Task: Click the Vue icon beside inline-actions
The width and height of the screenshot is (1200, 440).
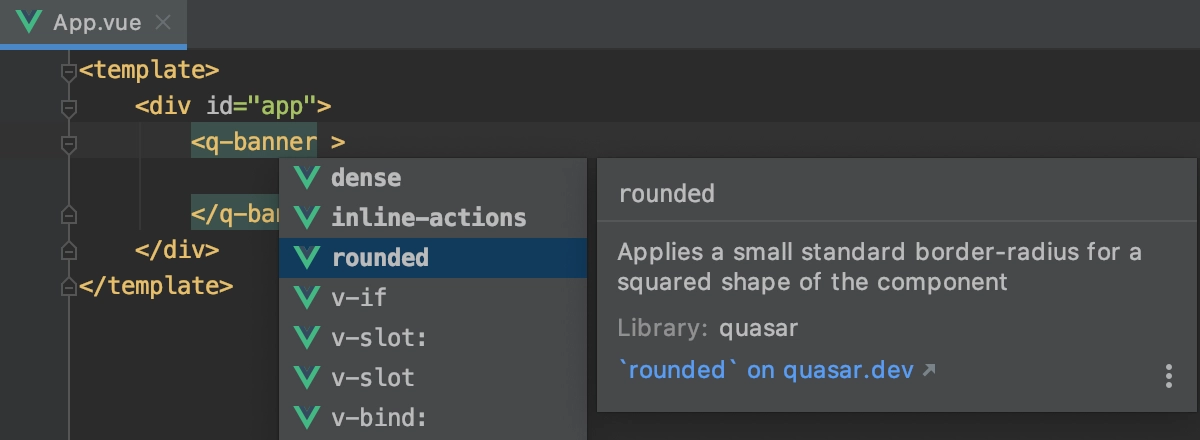Action: [306, 218]
